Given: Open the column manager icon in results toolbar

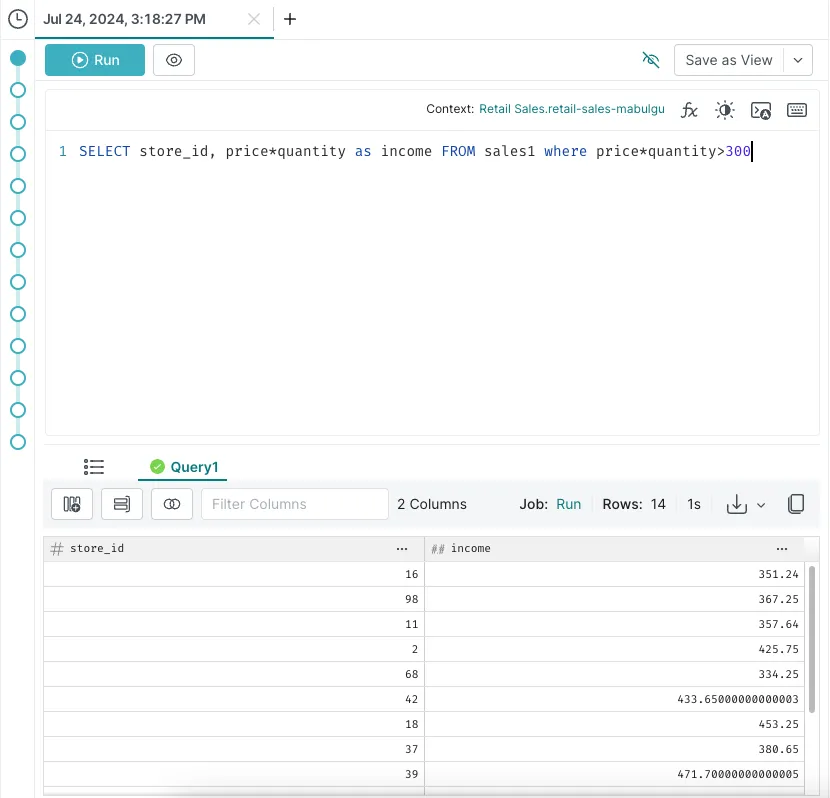Looking at the screenshot, I should click(71, 504).
